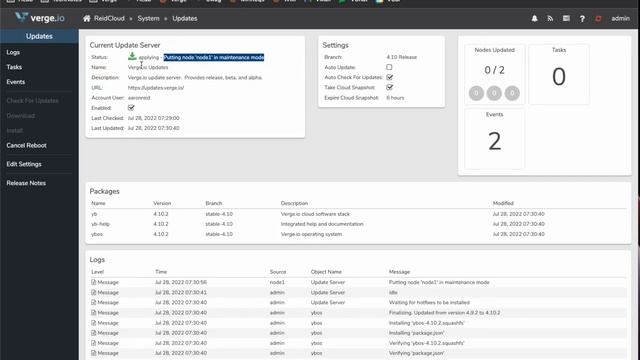Toggle Auto Check For Updates checkbox
This screenshot has width=640, height=360.
point(389,77)
